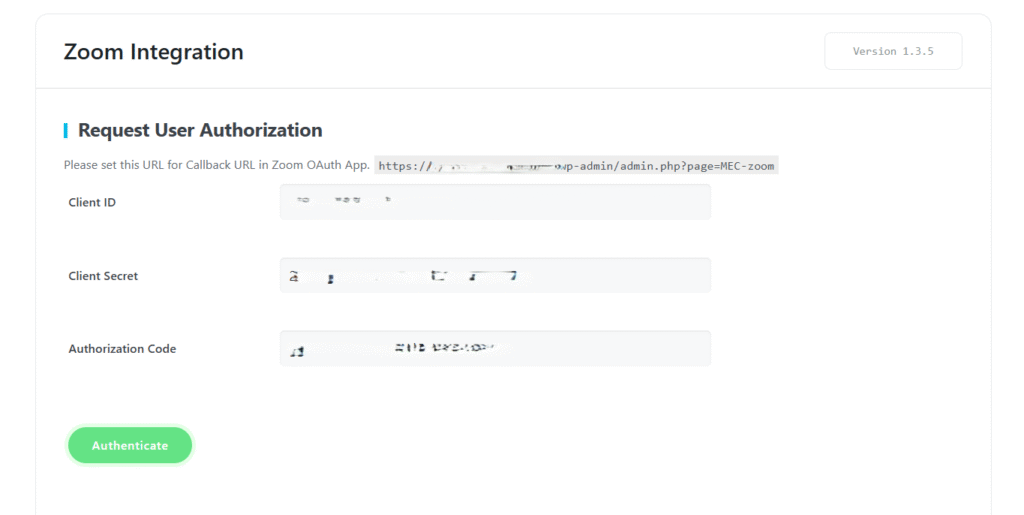The width and height of the screenshot is (1024, 515).
Task: Focus the Client Secret input field
Action: click(495, 275)
